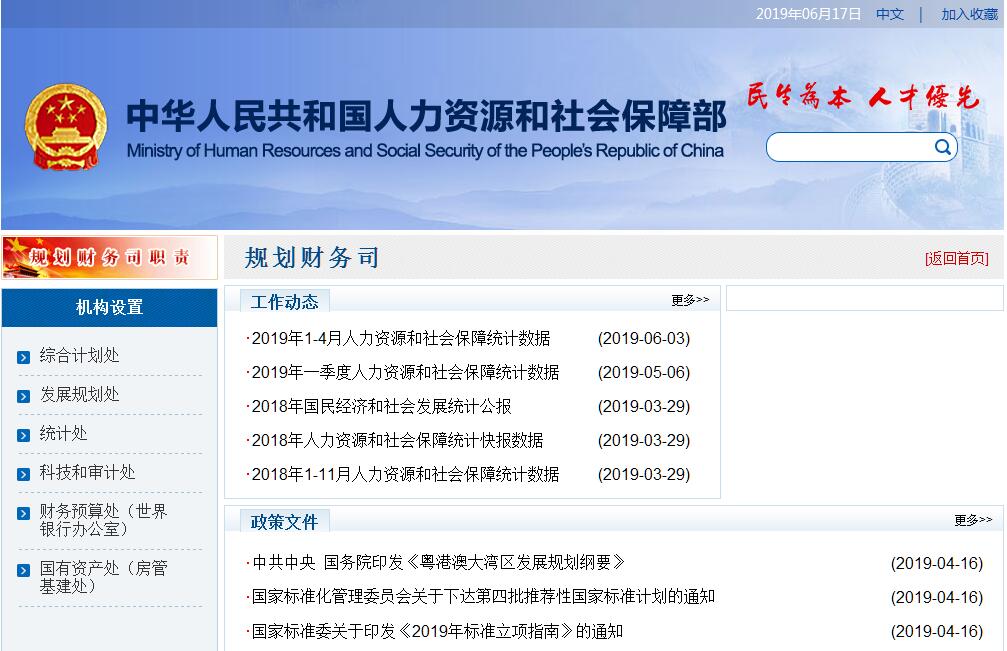Open 2019年1-4月人力资源和社会保障统计数据 article
This screenshot has height=651, width=1007.
coord(401,338)
